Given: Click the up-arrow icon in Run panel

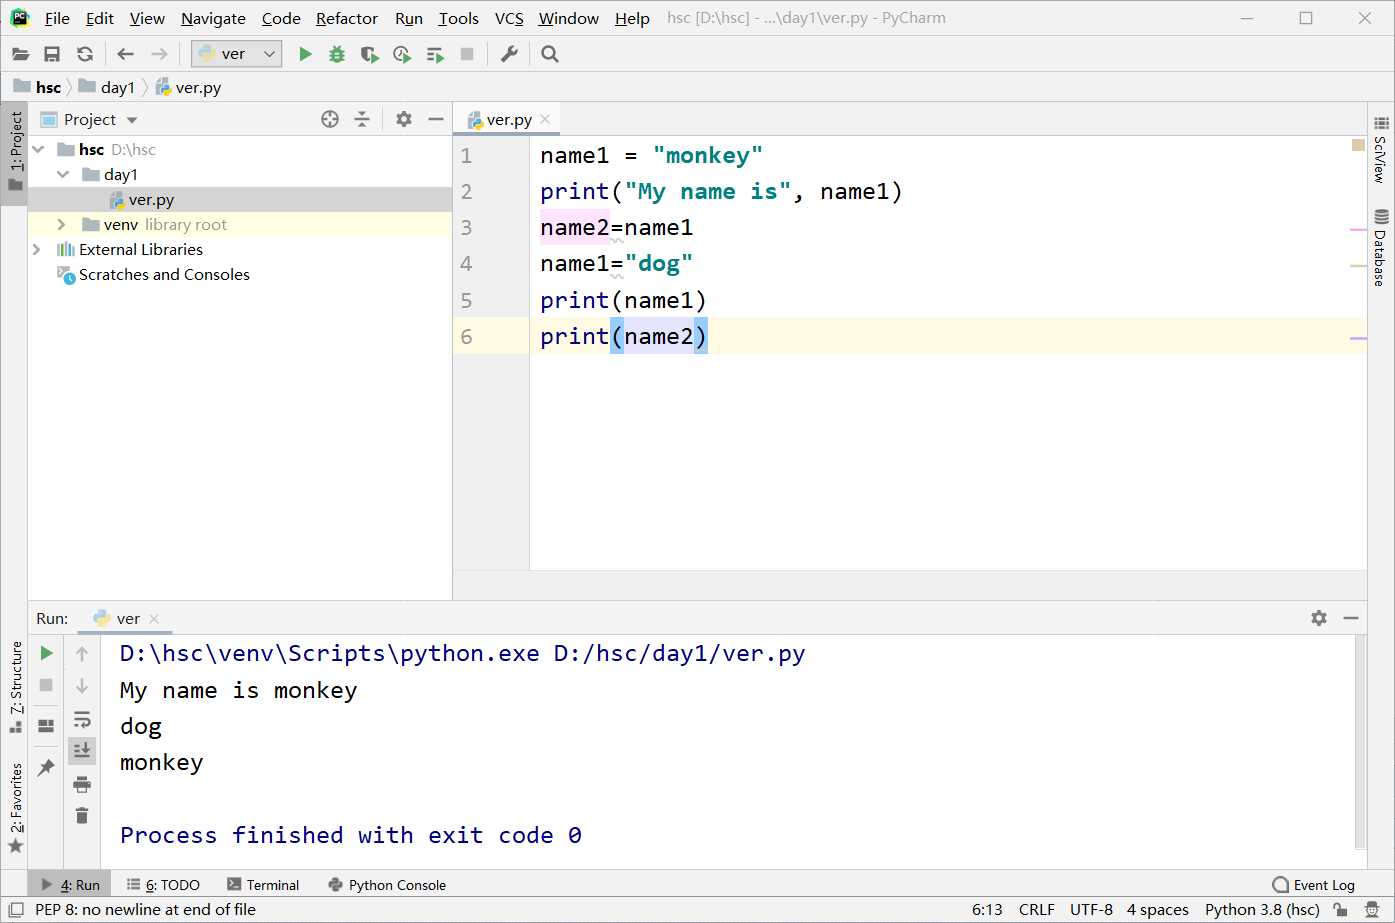Looking at the screenshot, I should pyautogui.click(x=82, y=653).
